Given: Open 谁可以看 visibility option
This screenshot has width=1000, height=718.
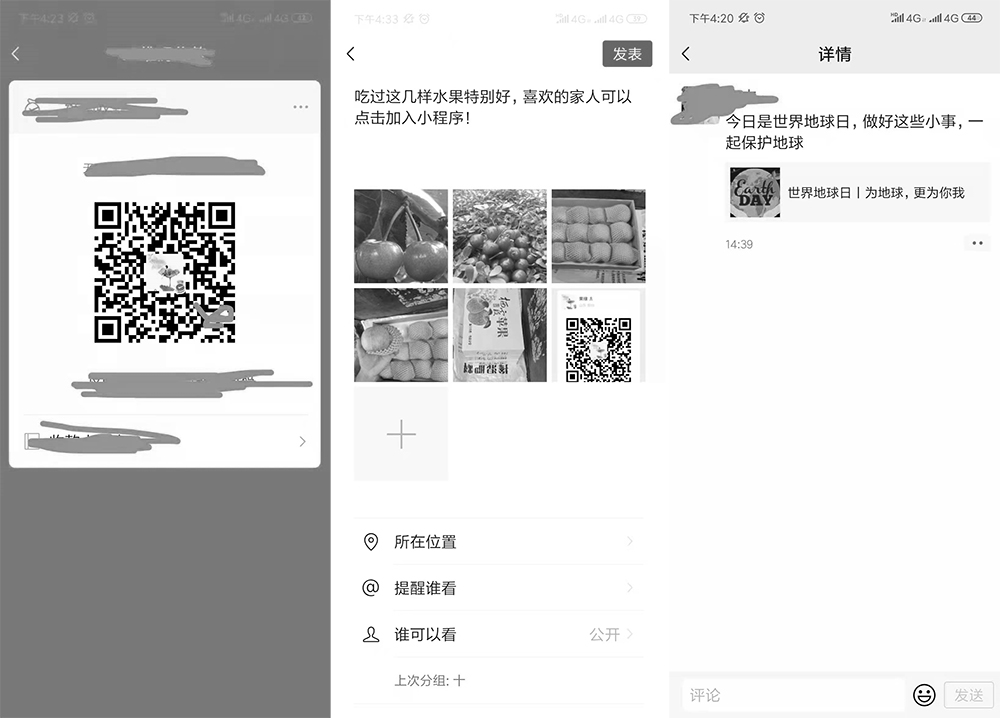Looking at the screenshot, I should click(498, 634).
